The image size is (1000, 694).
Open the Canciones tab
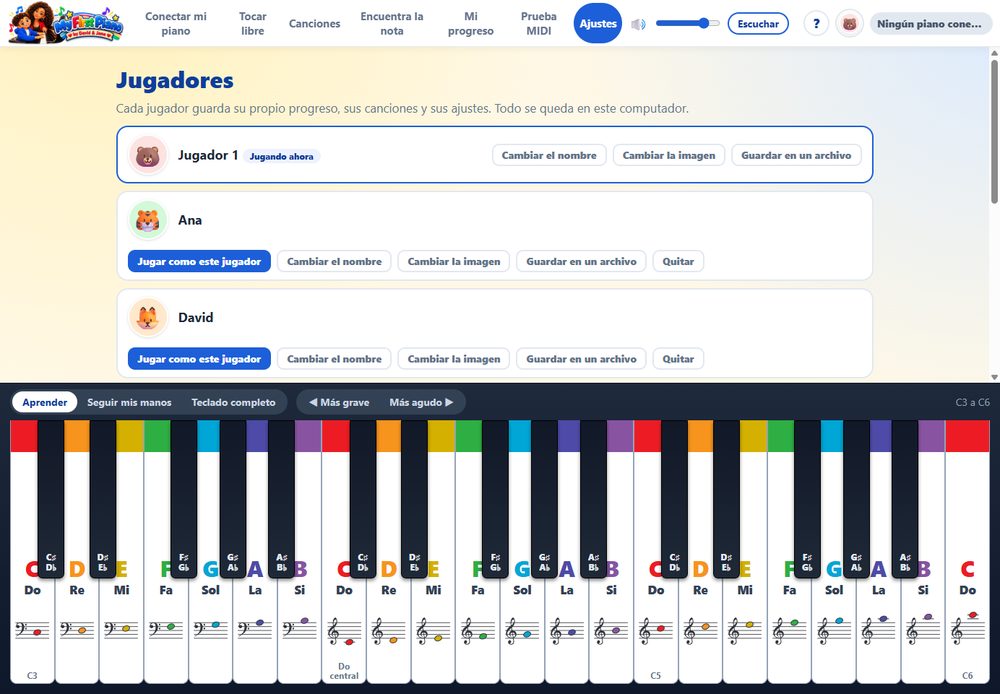314,24
